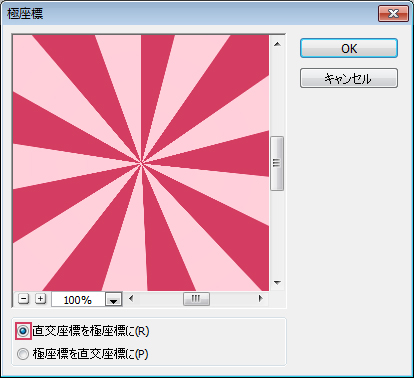This screenshot has width=414, height=378.
Task: Zoom out preview with minus icon
Action: (23, 299)
